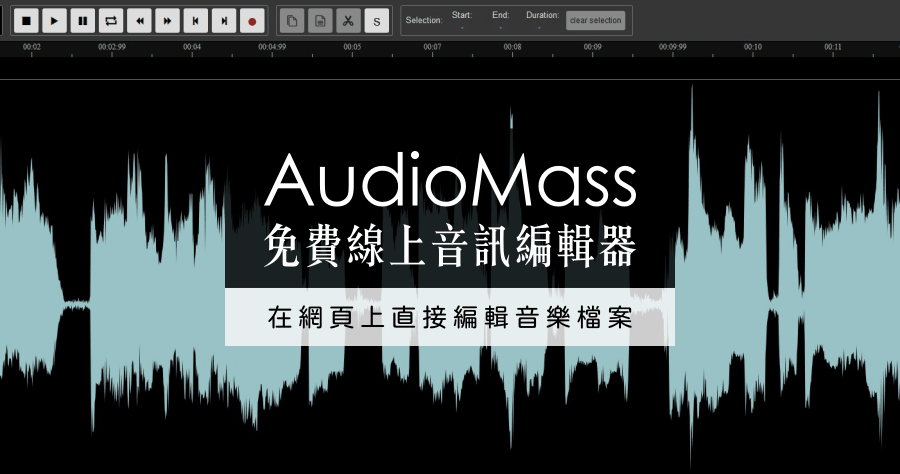Click the clear selection button
The height and width of the screenshot is (474, 900).
[x=595, y=20]
